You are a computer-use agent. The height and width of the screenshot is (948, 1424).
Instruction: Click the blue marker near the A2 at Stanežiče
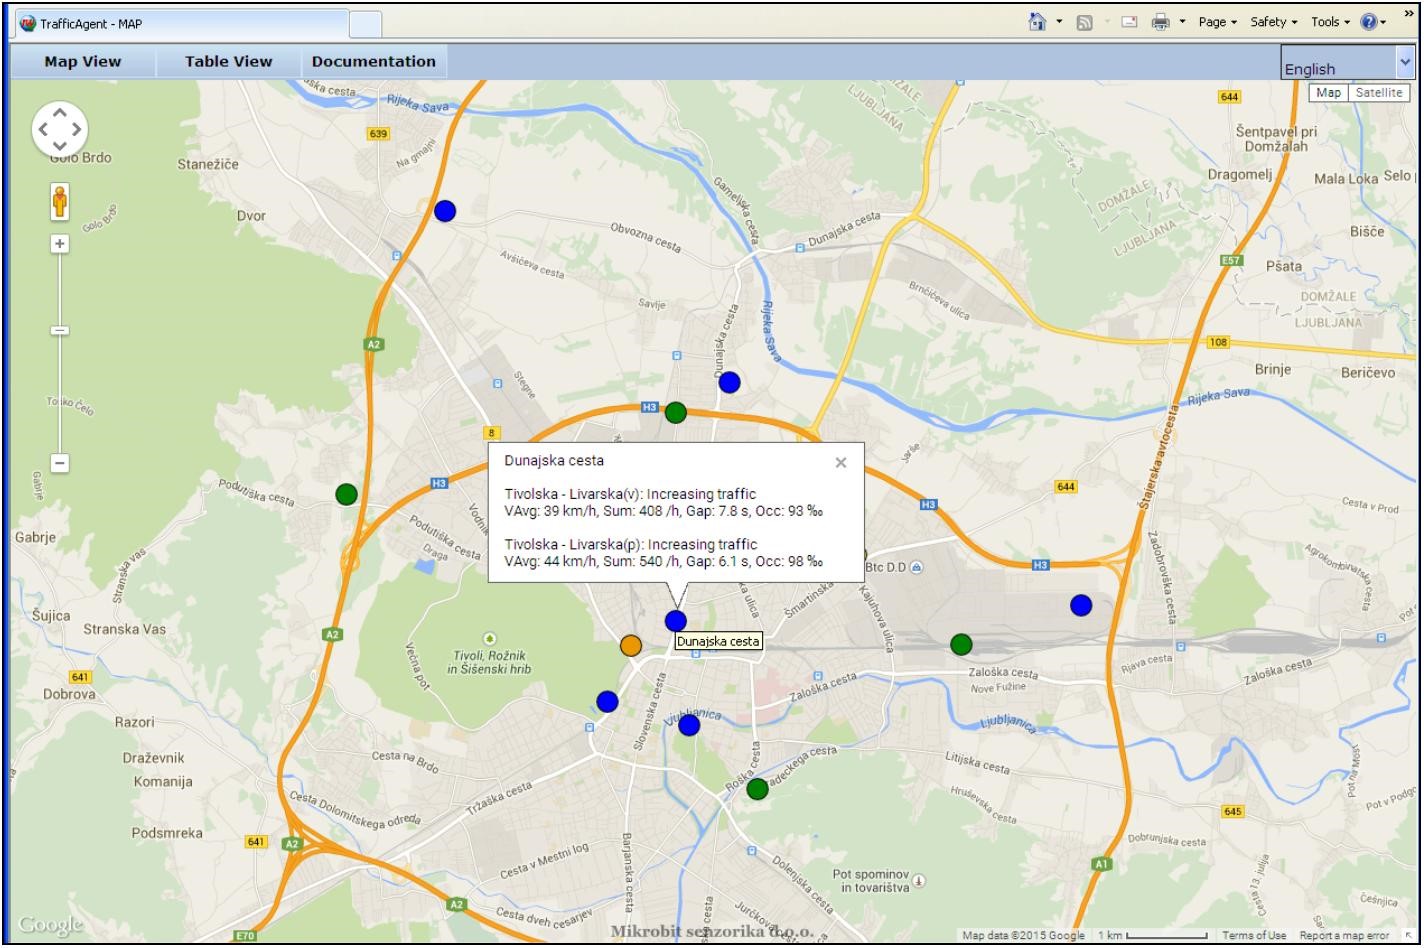[x=445, y=211]
